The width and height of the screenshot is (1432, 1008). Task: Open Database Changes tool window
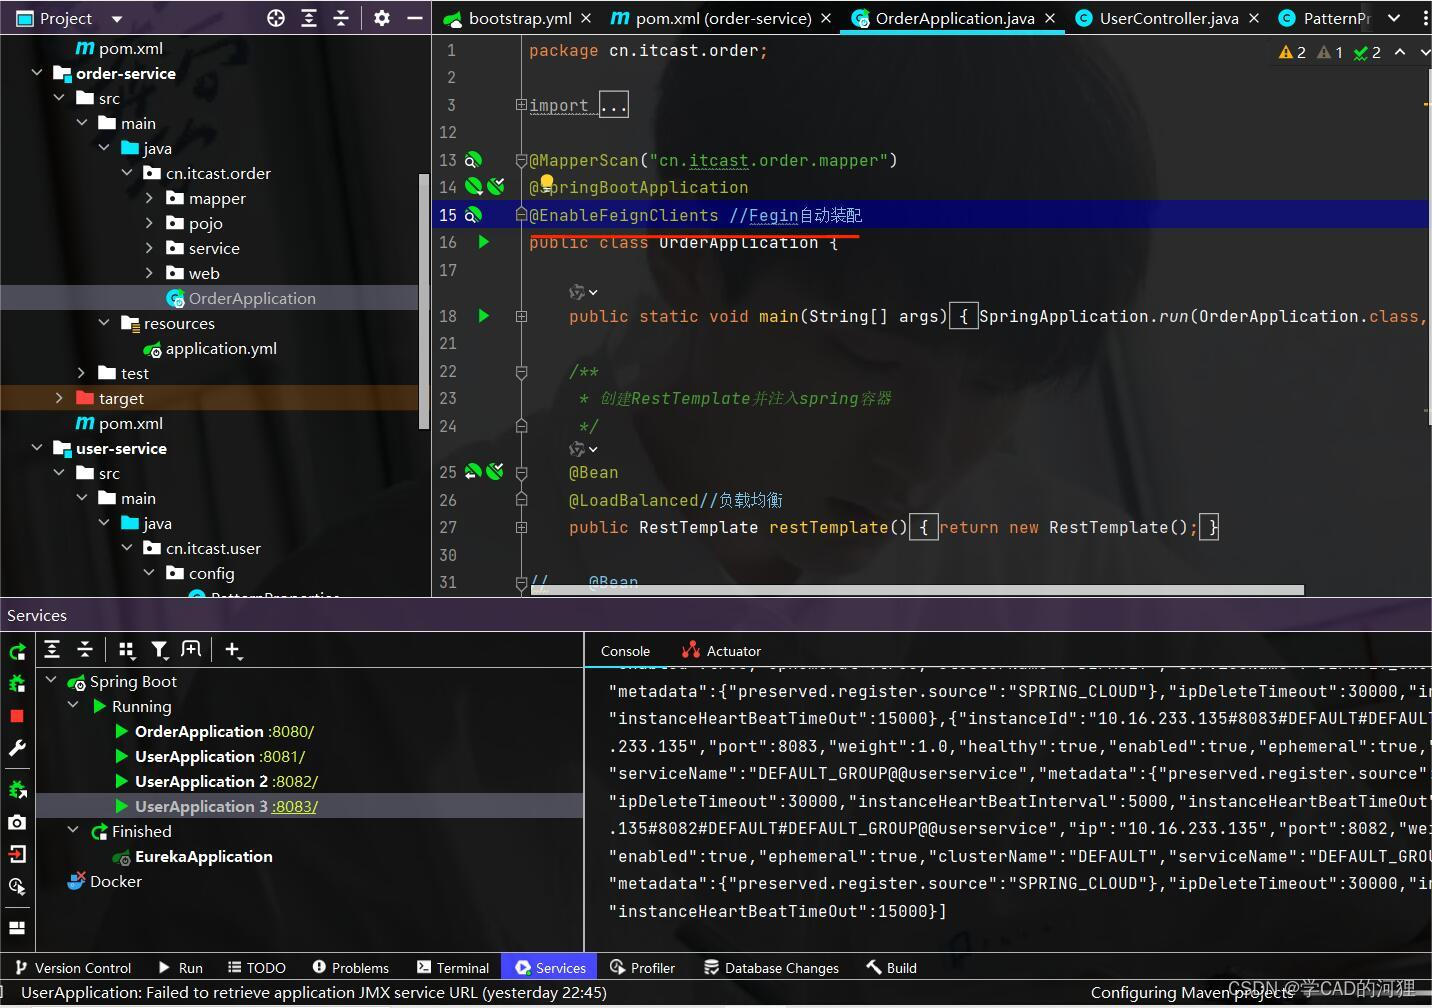click(771, 968)
